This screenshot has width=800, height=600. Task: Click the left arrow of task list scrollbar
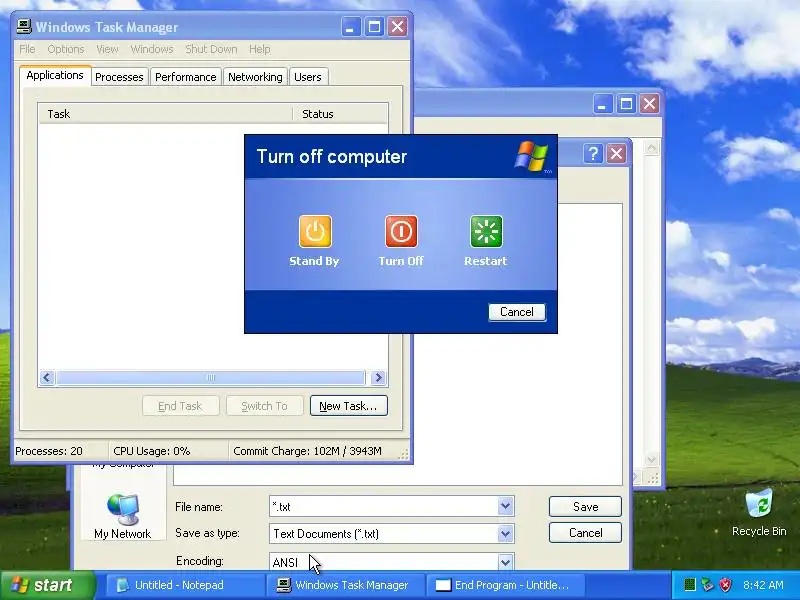(x=47, y=378)
